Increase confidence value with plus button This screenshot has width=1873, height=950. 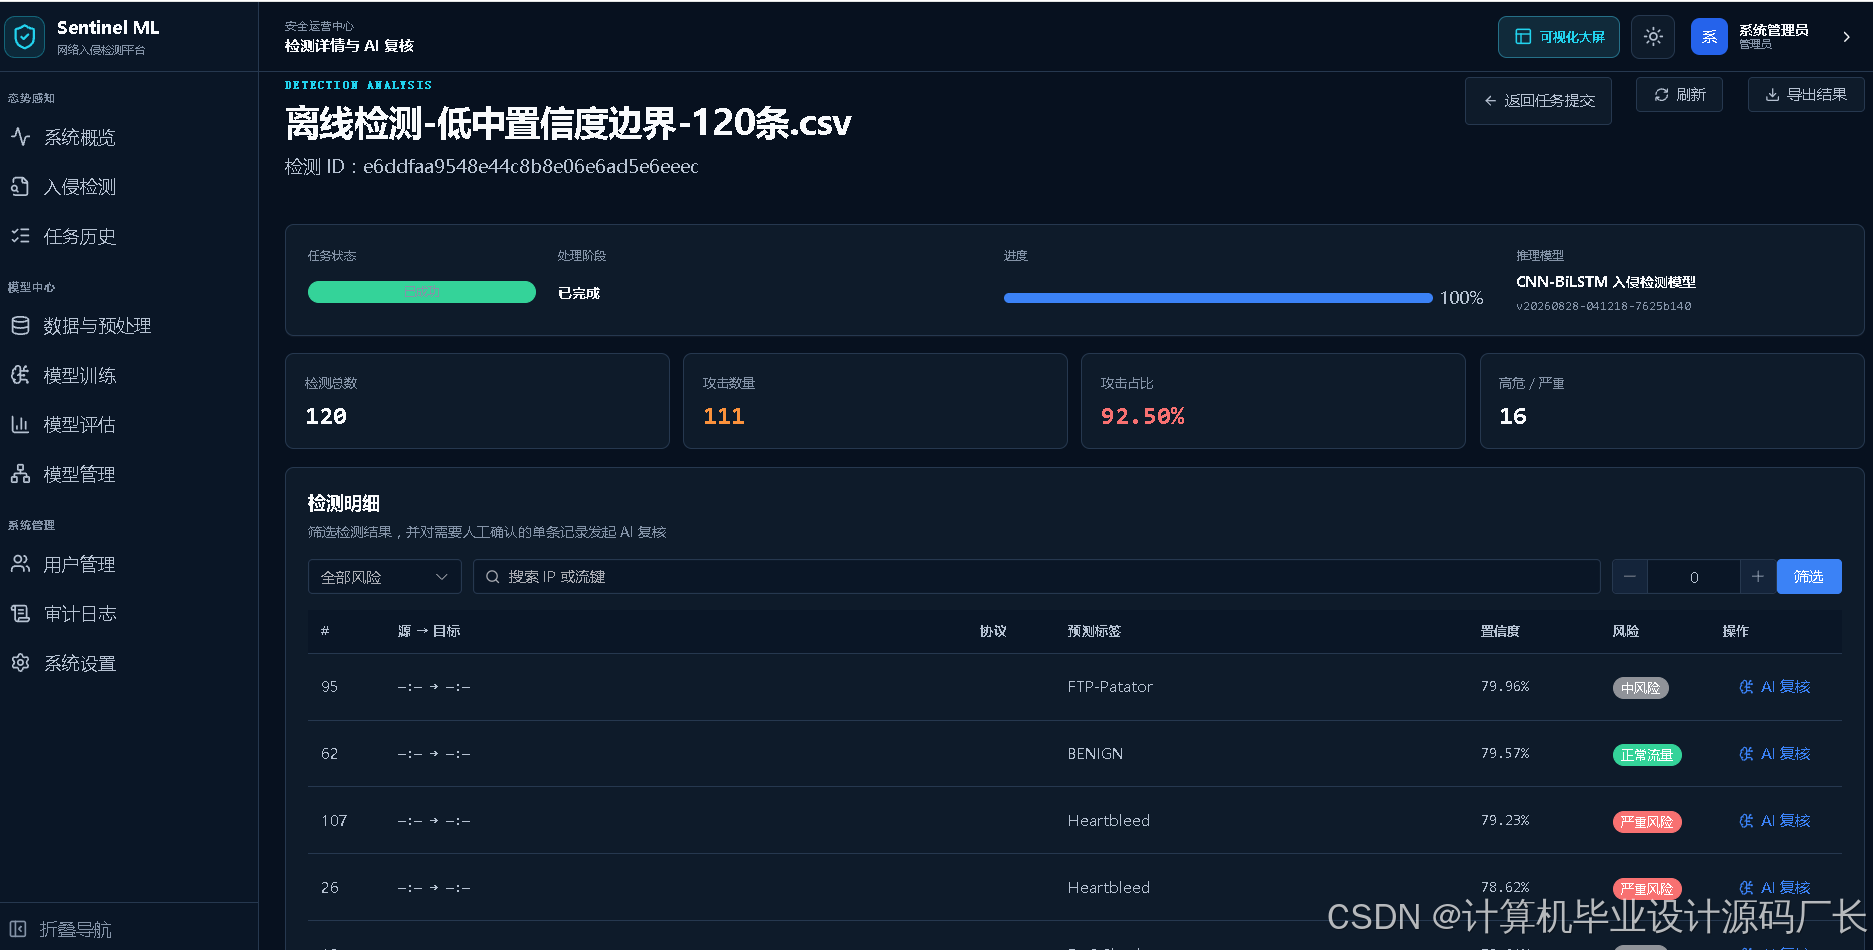click(x=1757, y=577)
